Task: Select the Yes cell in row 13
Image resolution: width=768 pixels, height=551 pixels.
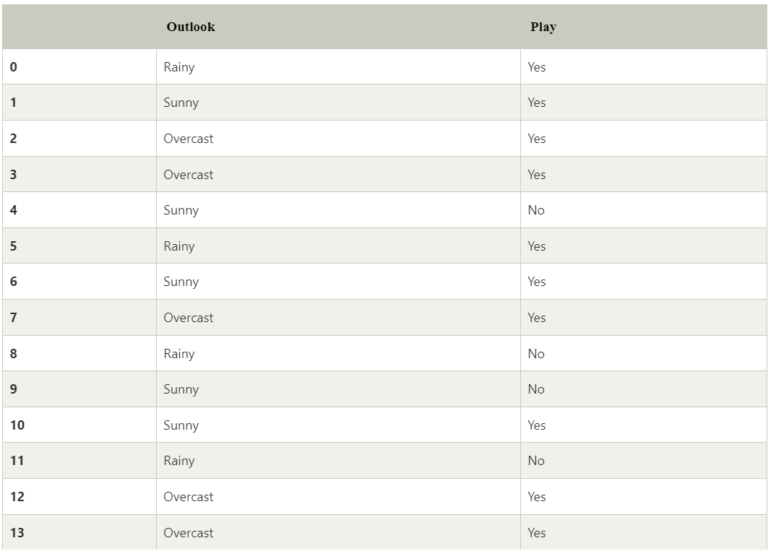Action: click(537, 533)
